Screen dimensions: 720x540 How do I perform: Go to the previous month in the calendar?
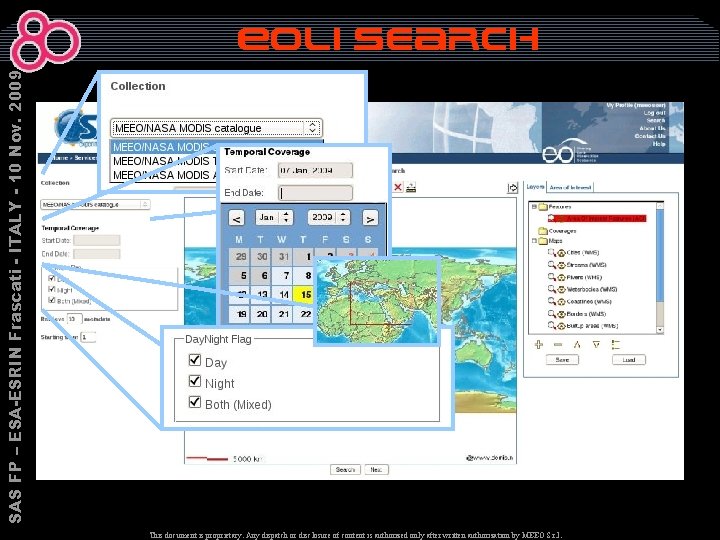(236, 219)
